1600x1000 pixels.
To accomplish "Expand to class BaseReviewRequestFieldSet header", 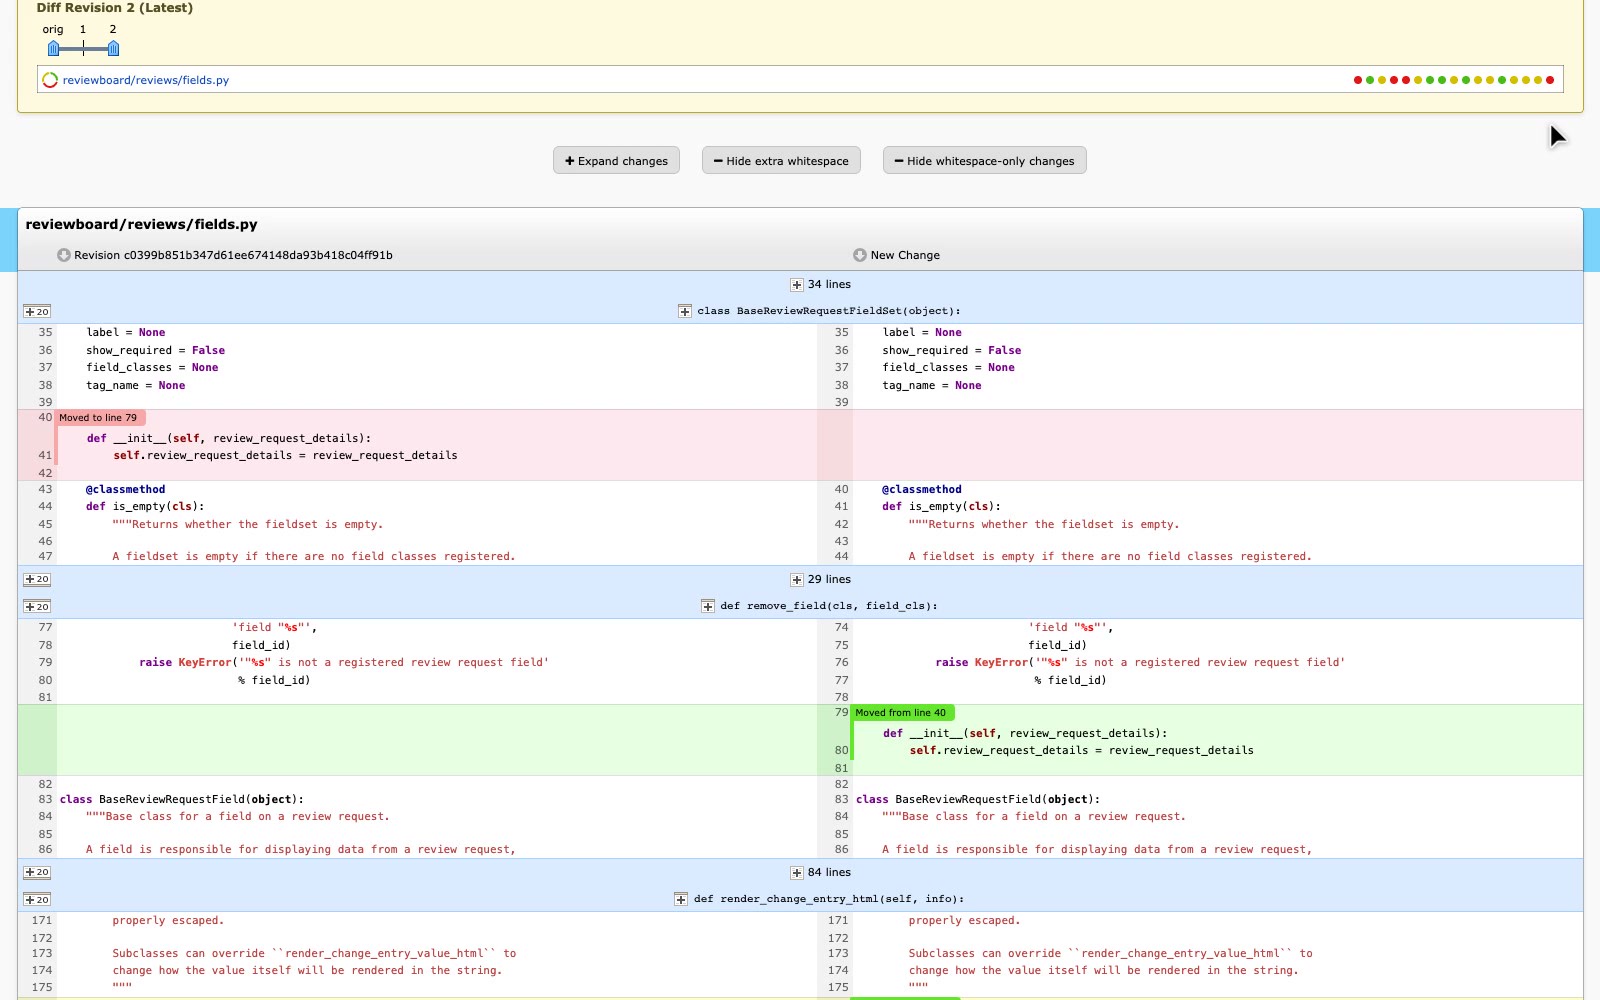I will 685,311.
